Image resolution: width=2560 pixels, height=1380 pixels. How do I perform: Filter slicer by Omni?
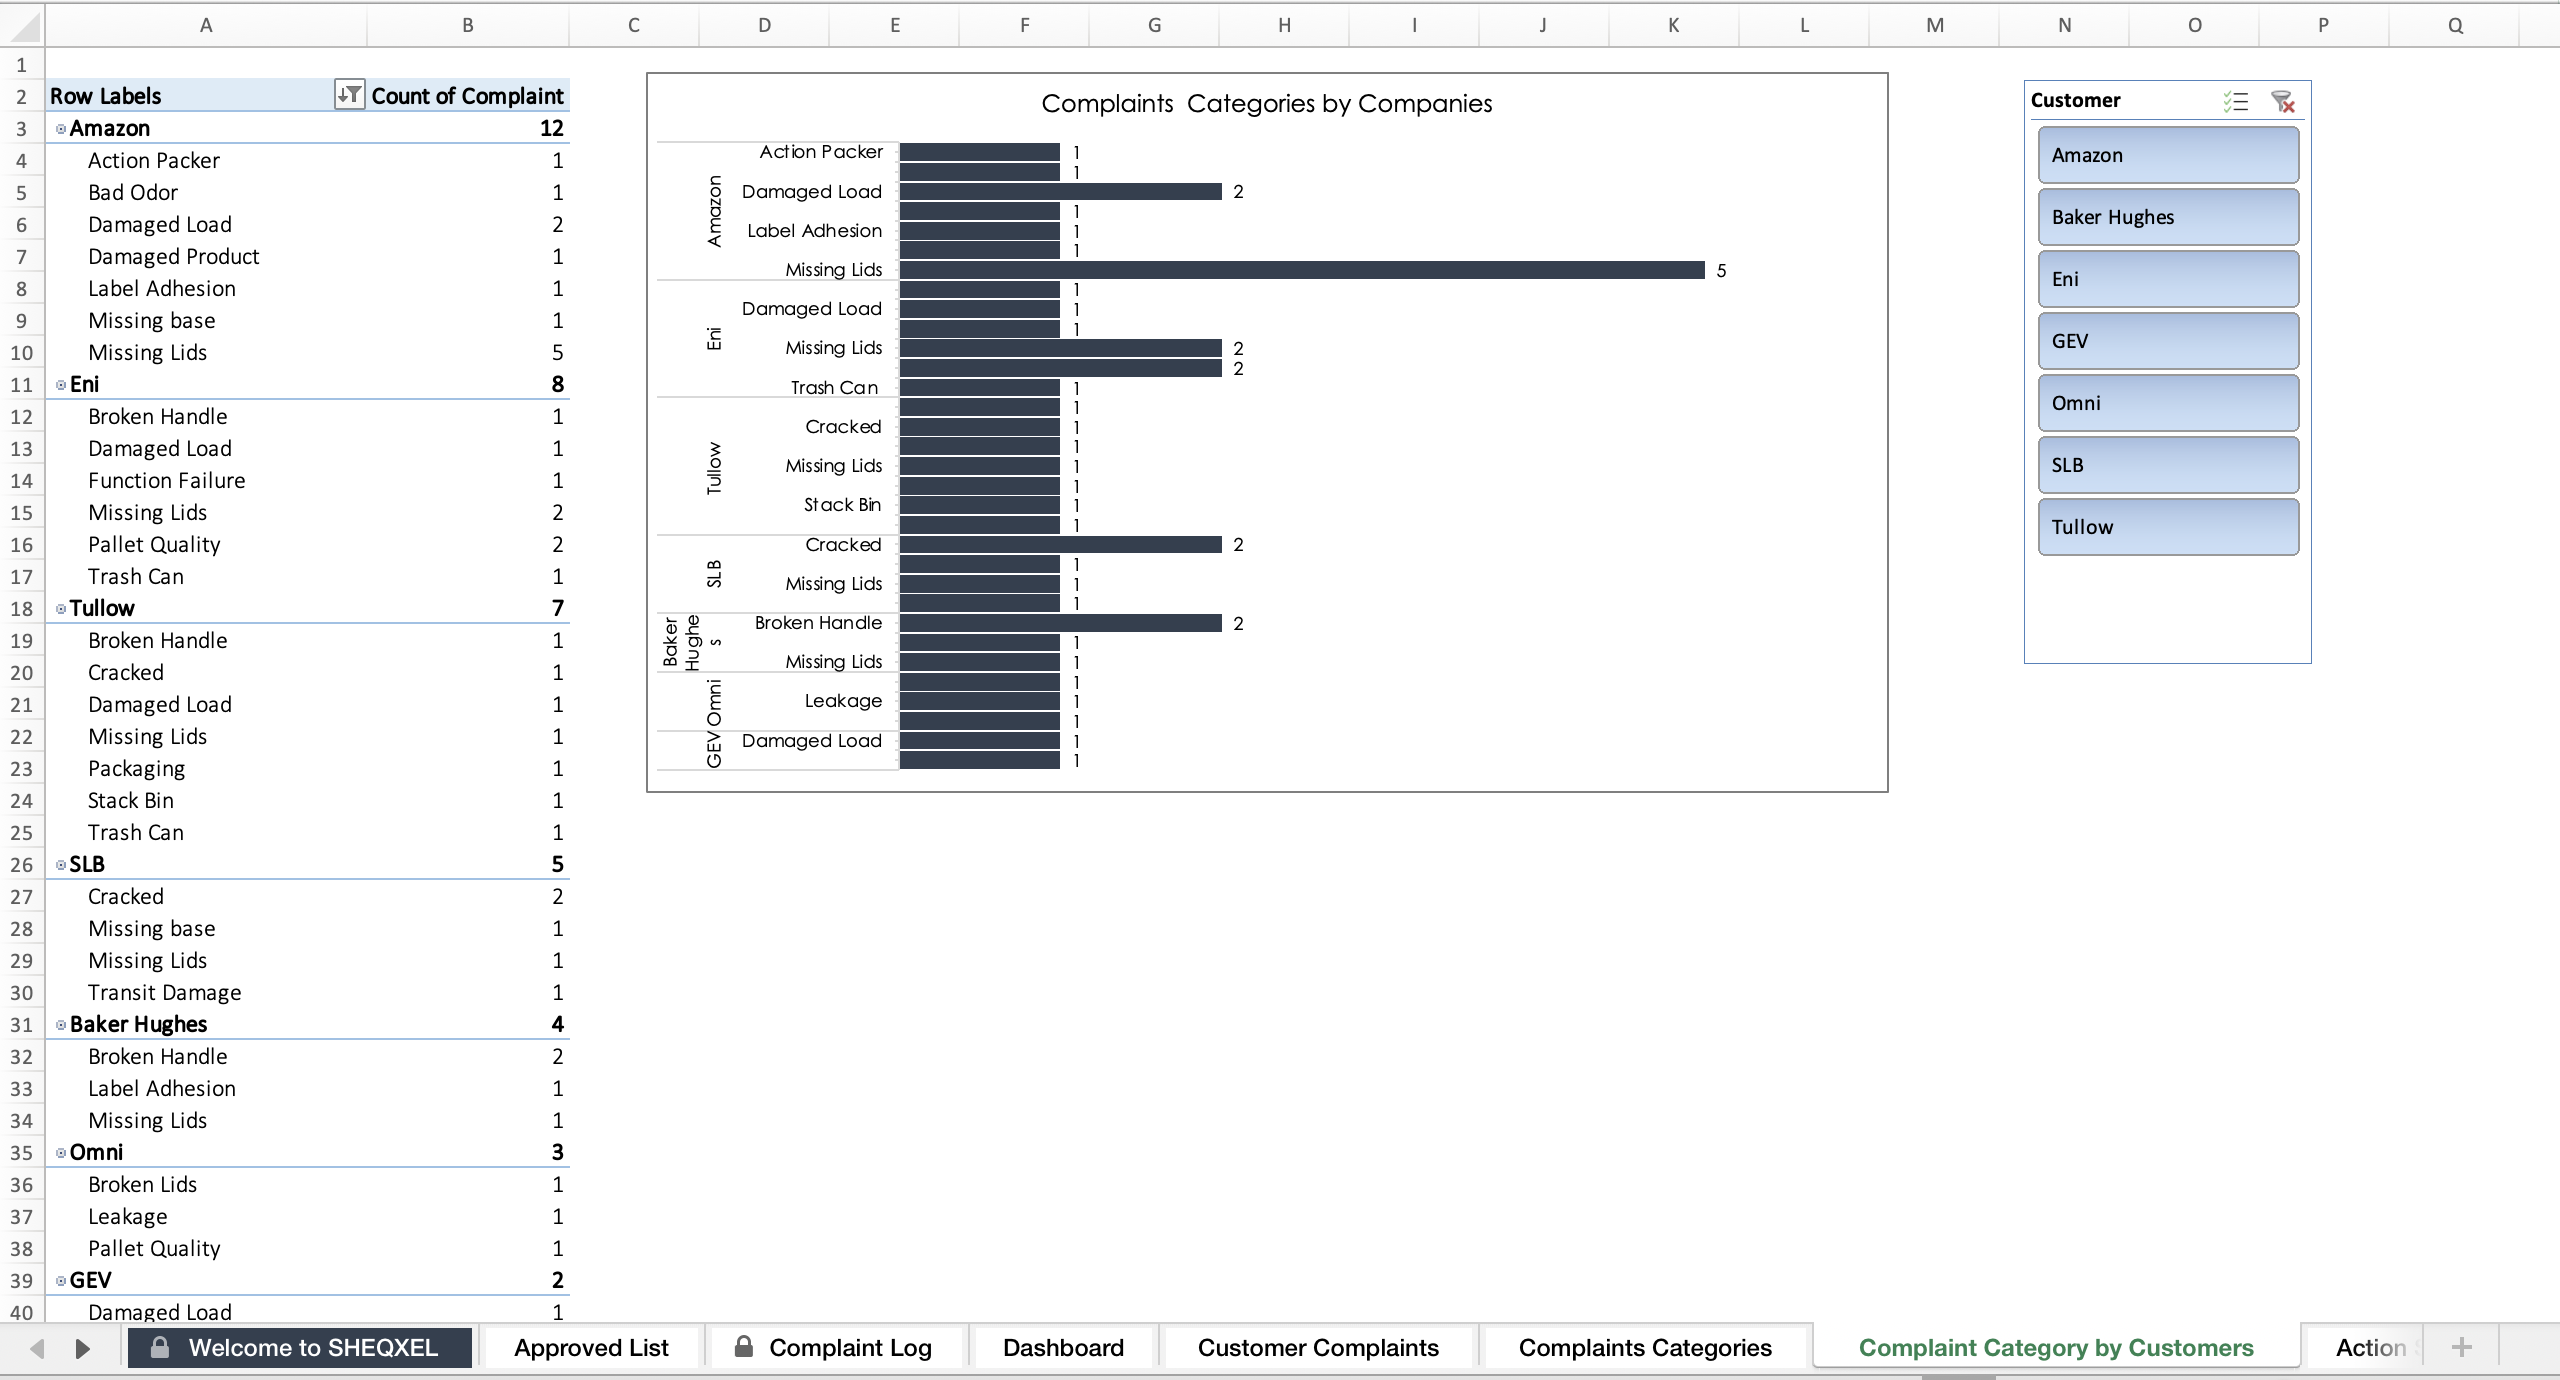point(2168,403)
